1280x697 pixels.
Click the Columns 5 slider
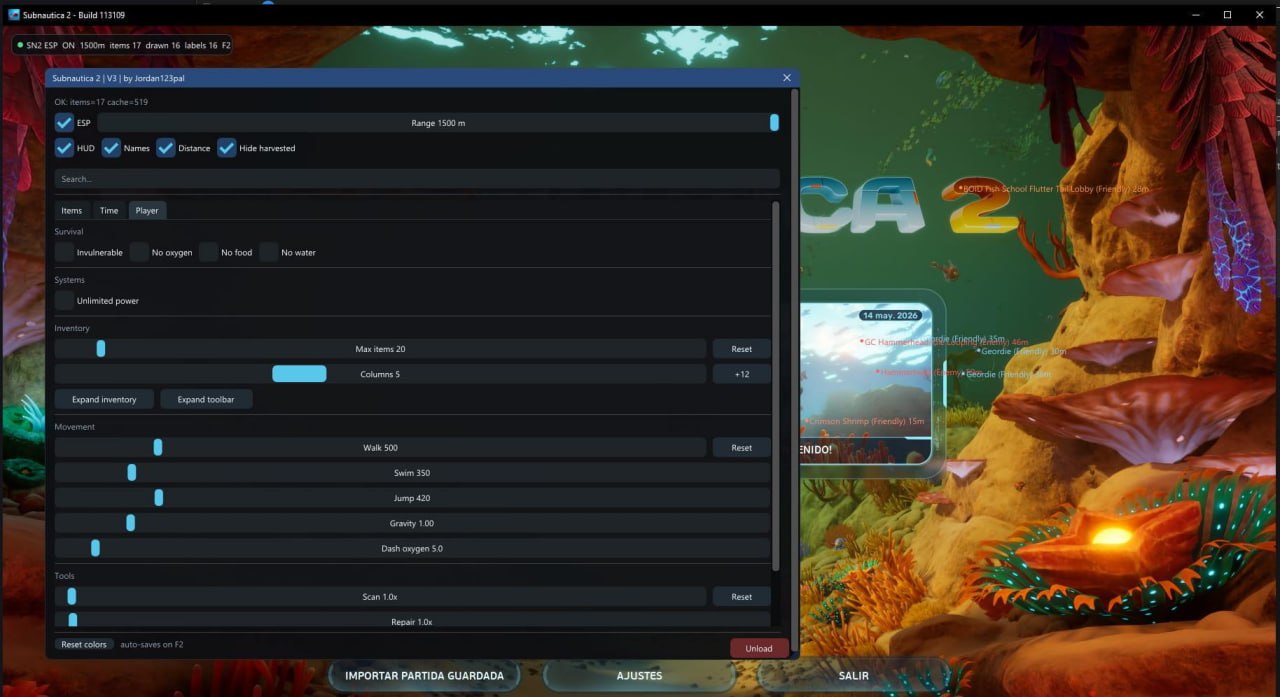380,374
